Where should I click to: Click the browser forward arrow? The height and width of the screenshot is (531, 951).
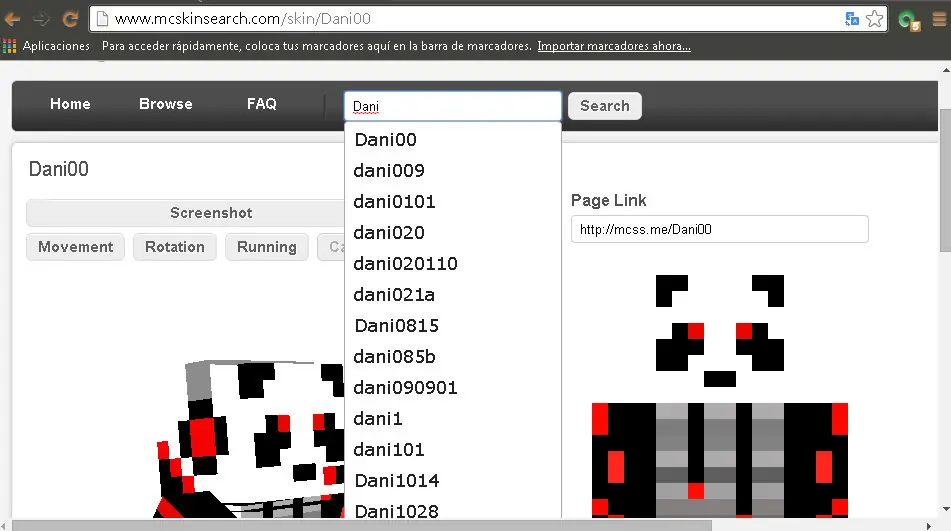[41, 19]
